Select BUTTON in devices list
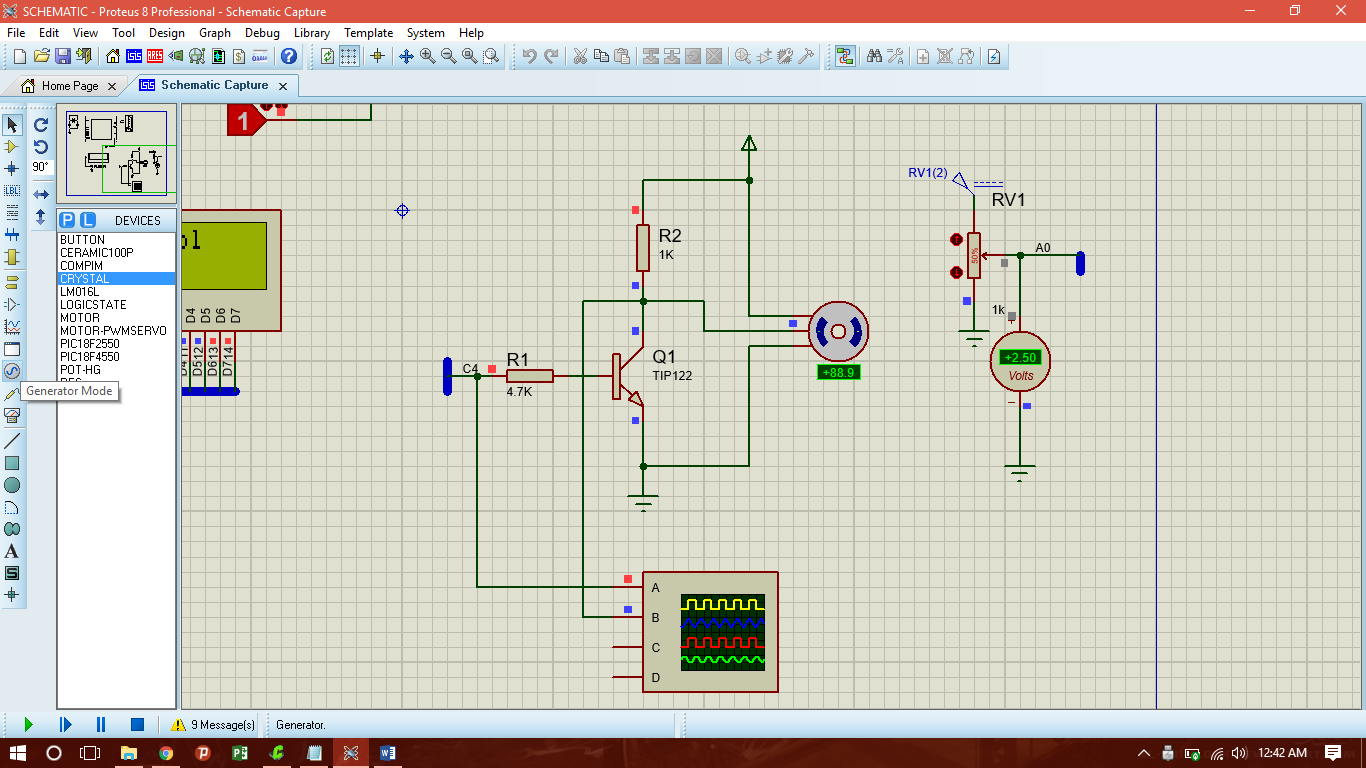 coord(116,240)
